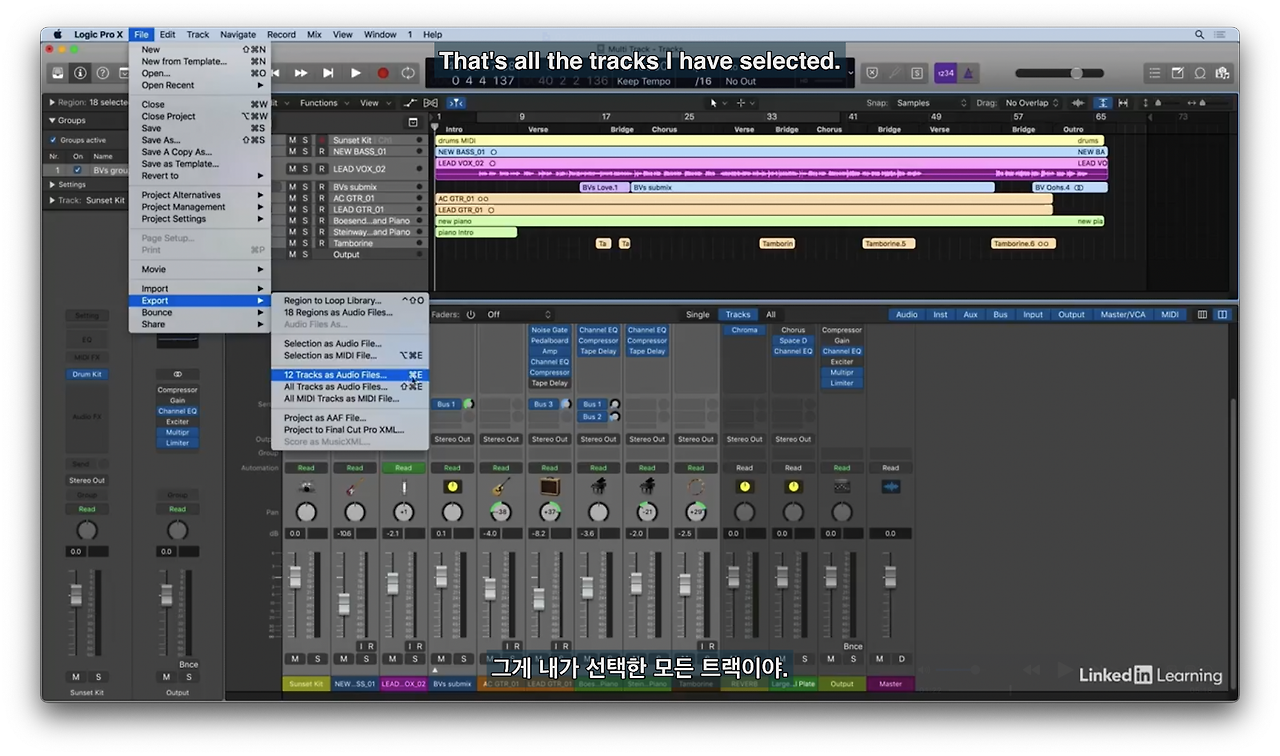
Task: Choose All Tracks as Audio Files
Action: coord(349,387)
